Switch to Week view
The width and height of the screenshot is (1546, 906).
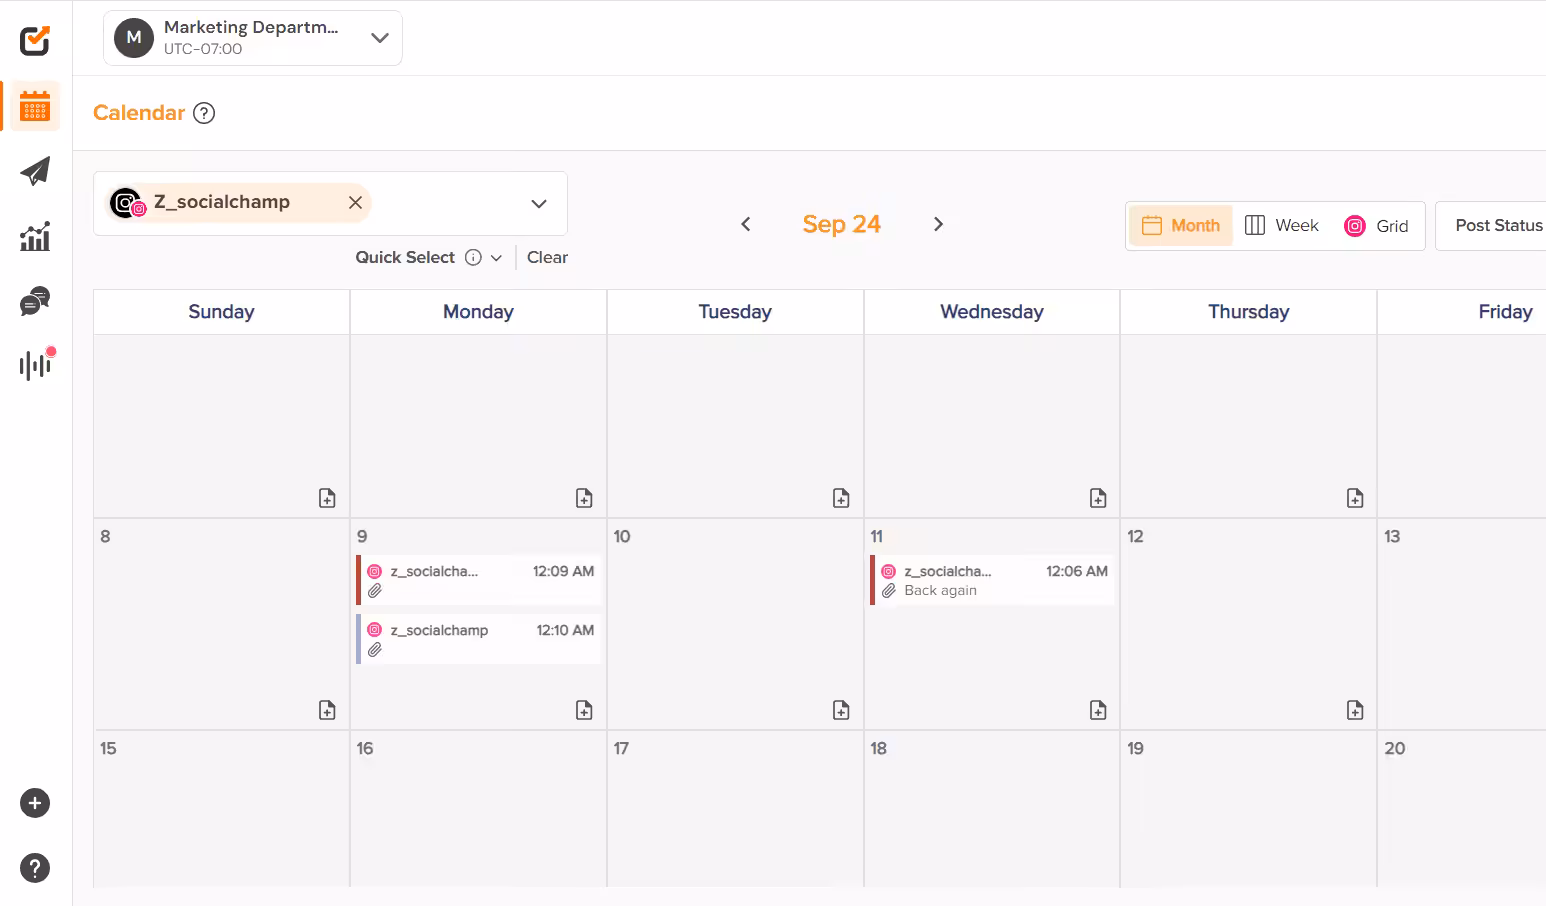coord(1282,226)
